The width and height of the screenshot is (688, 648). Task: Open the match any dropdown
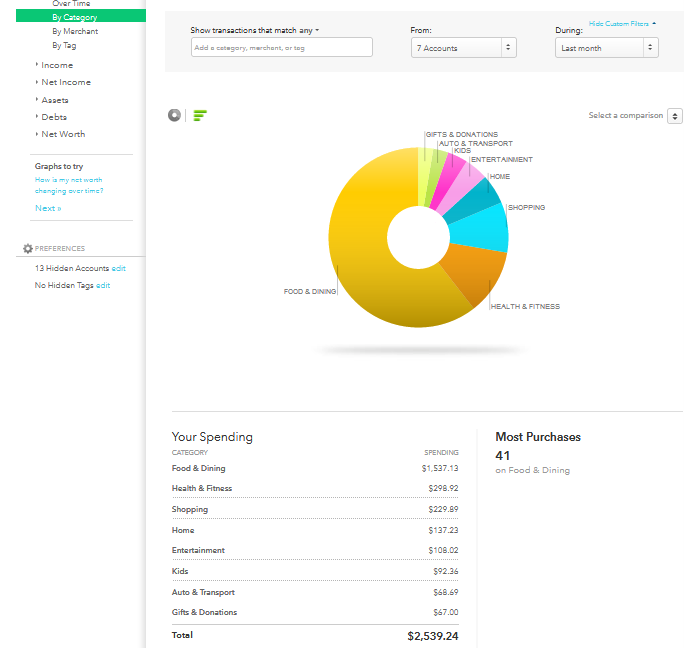coord(309,30)
